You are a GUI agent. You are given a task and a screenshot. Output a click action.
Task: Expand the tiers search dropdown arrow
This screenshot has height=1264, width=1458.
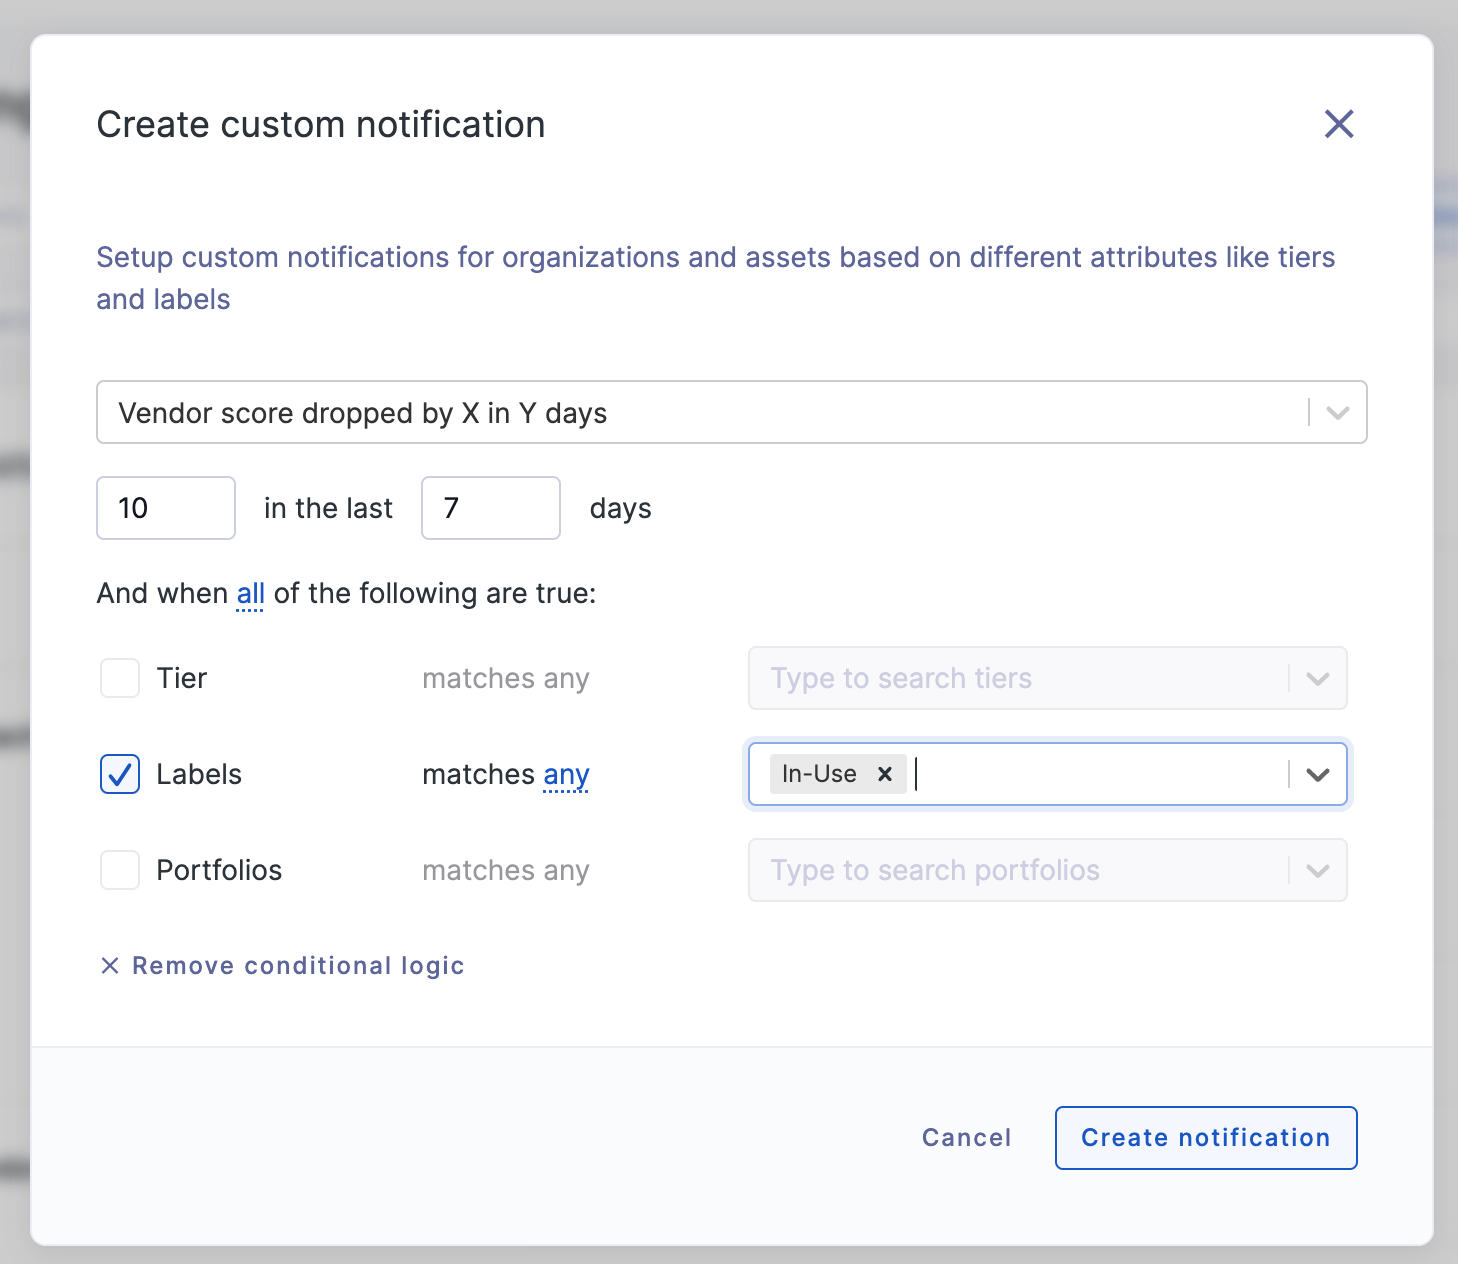point(1318,678)
